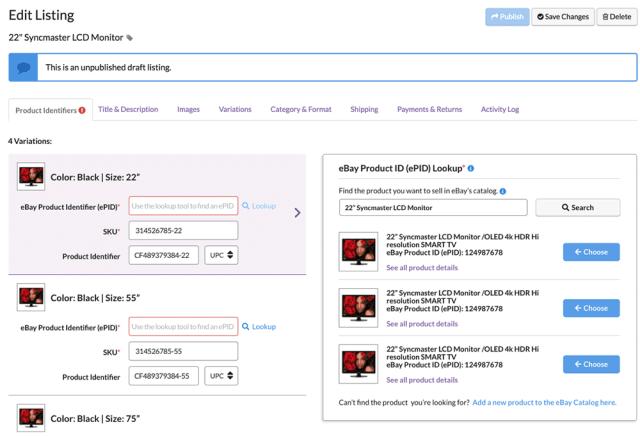Click the first product result monitor thumbnail
Screen dimensions: 640x436
[x=358, y=251]
